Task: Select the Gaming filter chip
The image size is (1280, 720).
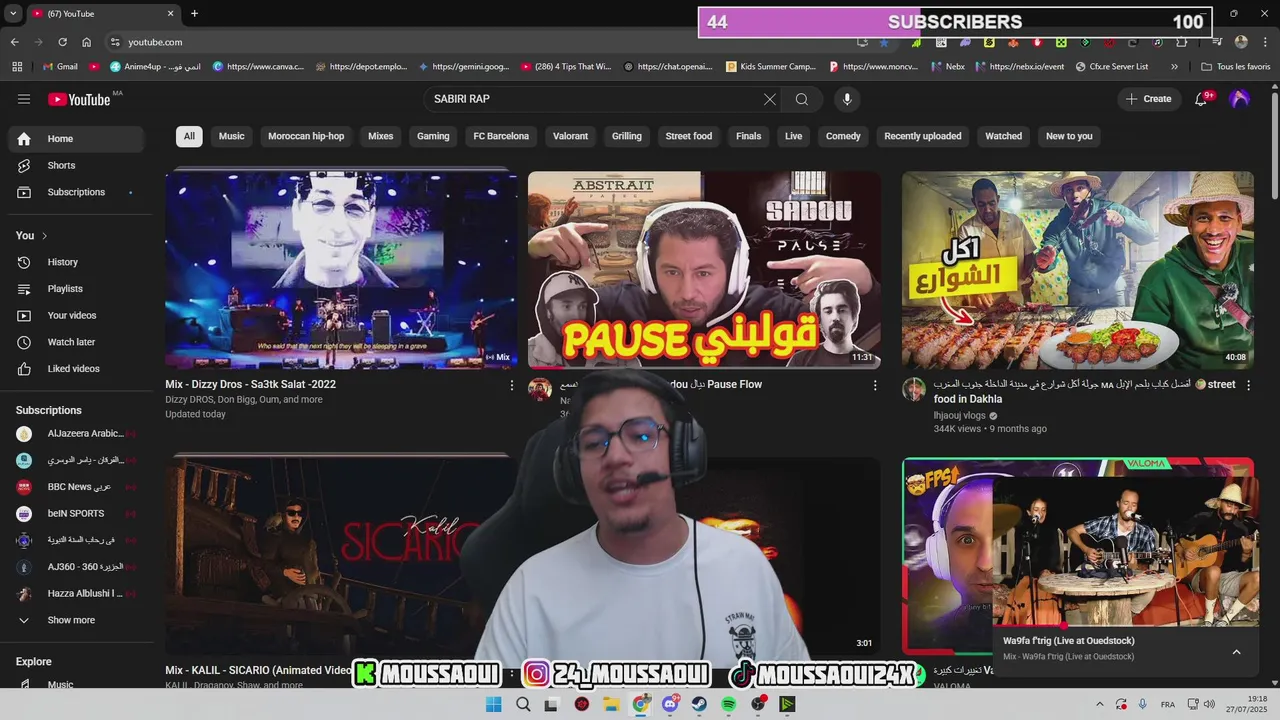Action: click(433, 136)
